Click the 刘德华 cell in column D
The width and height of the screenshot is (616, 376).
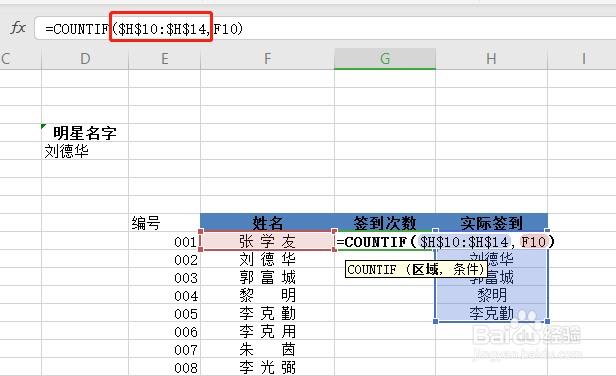[85, 151]
